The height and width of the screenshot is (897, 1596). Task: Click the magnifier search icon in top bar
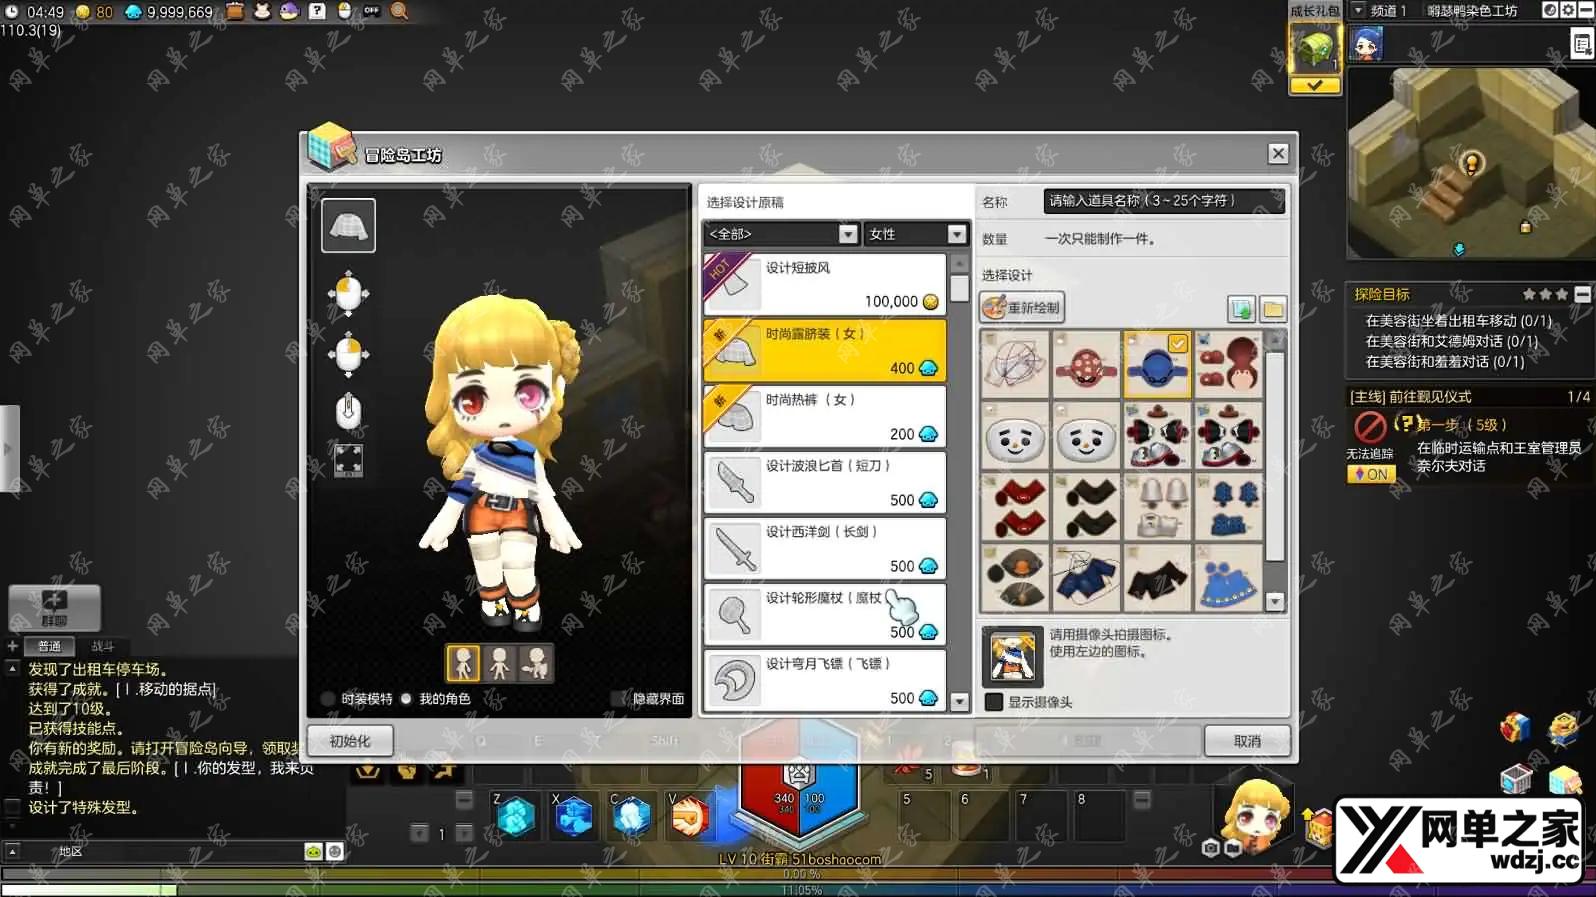[x=399, y=11]
